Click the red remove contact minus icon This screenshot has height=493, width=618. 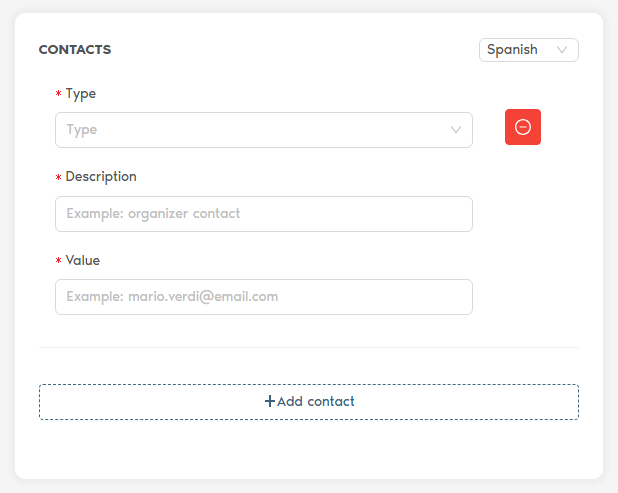pos(522,127)
